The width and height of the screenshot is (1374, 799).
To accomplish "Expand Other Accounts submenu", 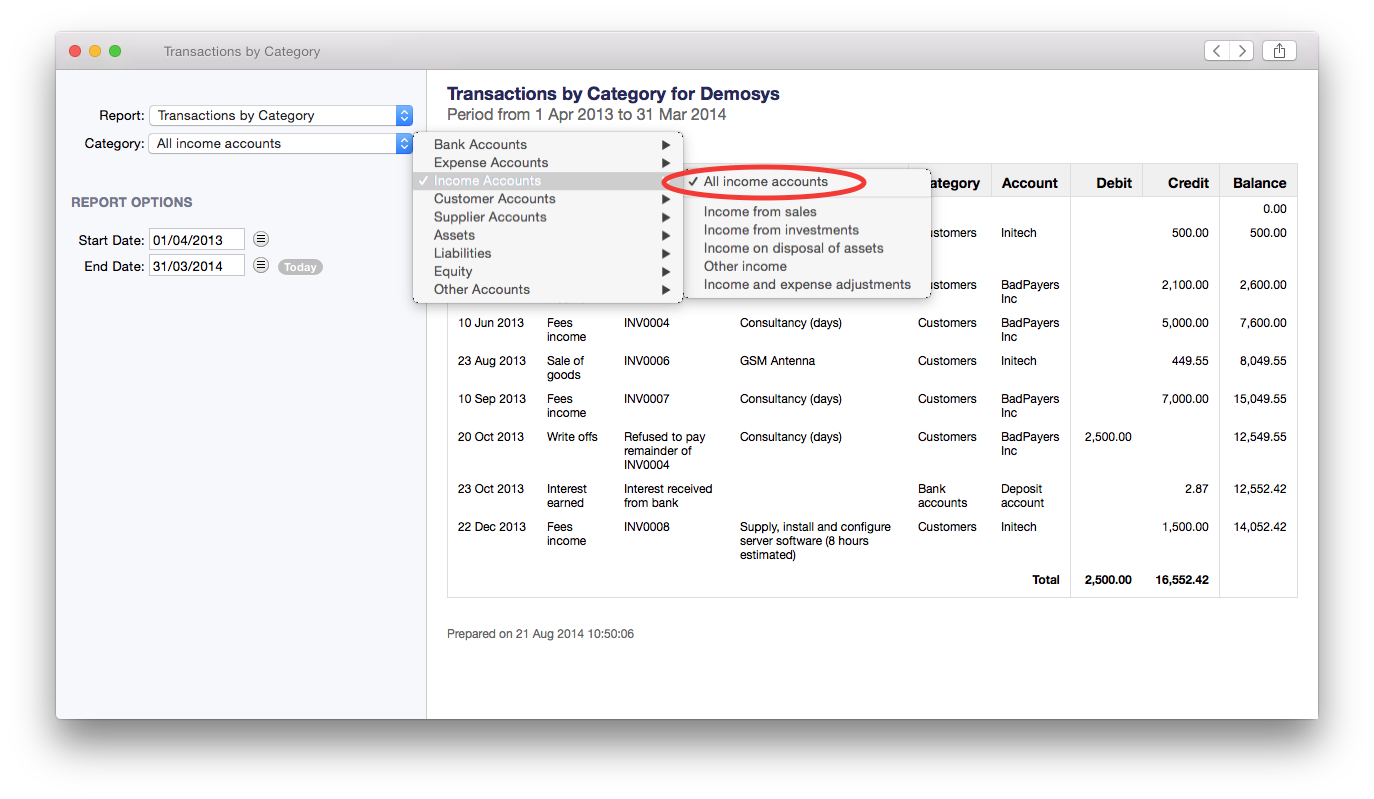I will (548, 289).
